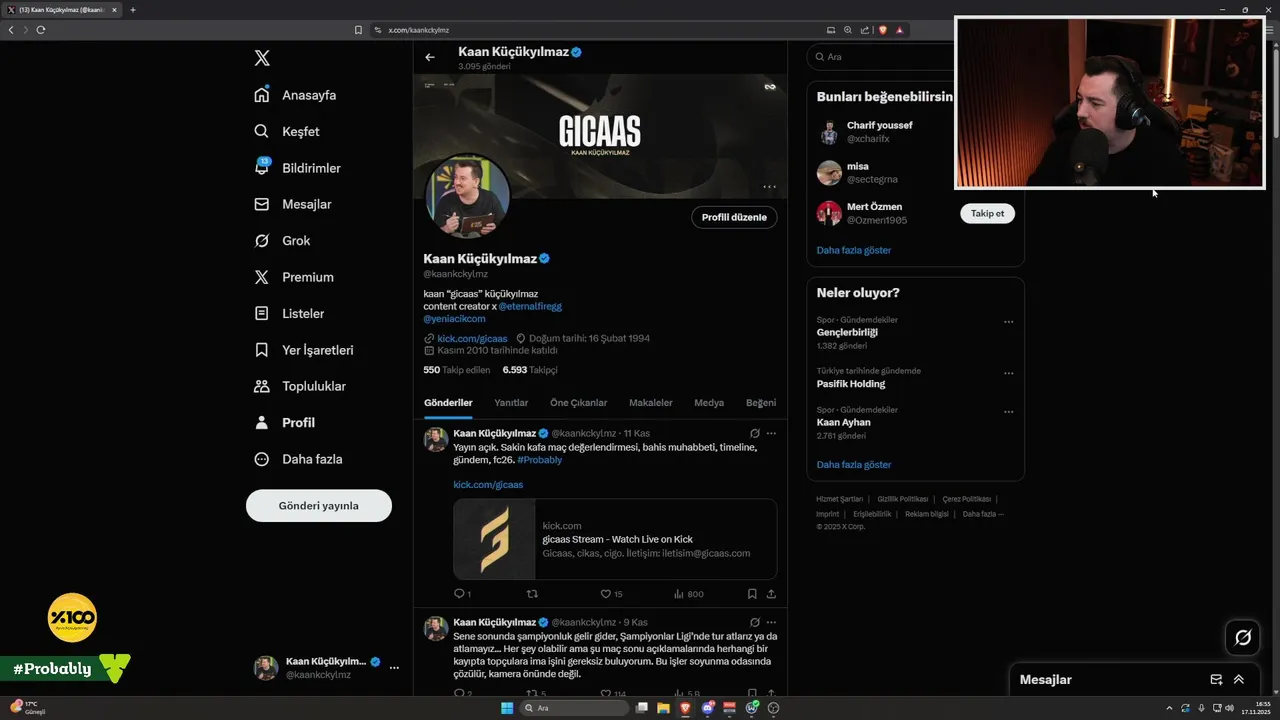Reload the browser page

tap(41, 30)
